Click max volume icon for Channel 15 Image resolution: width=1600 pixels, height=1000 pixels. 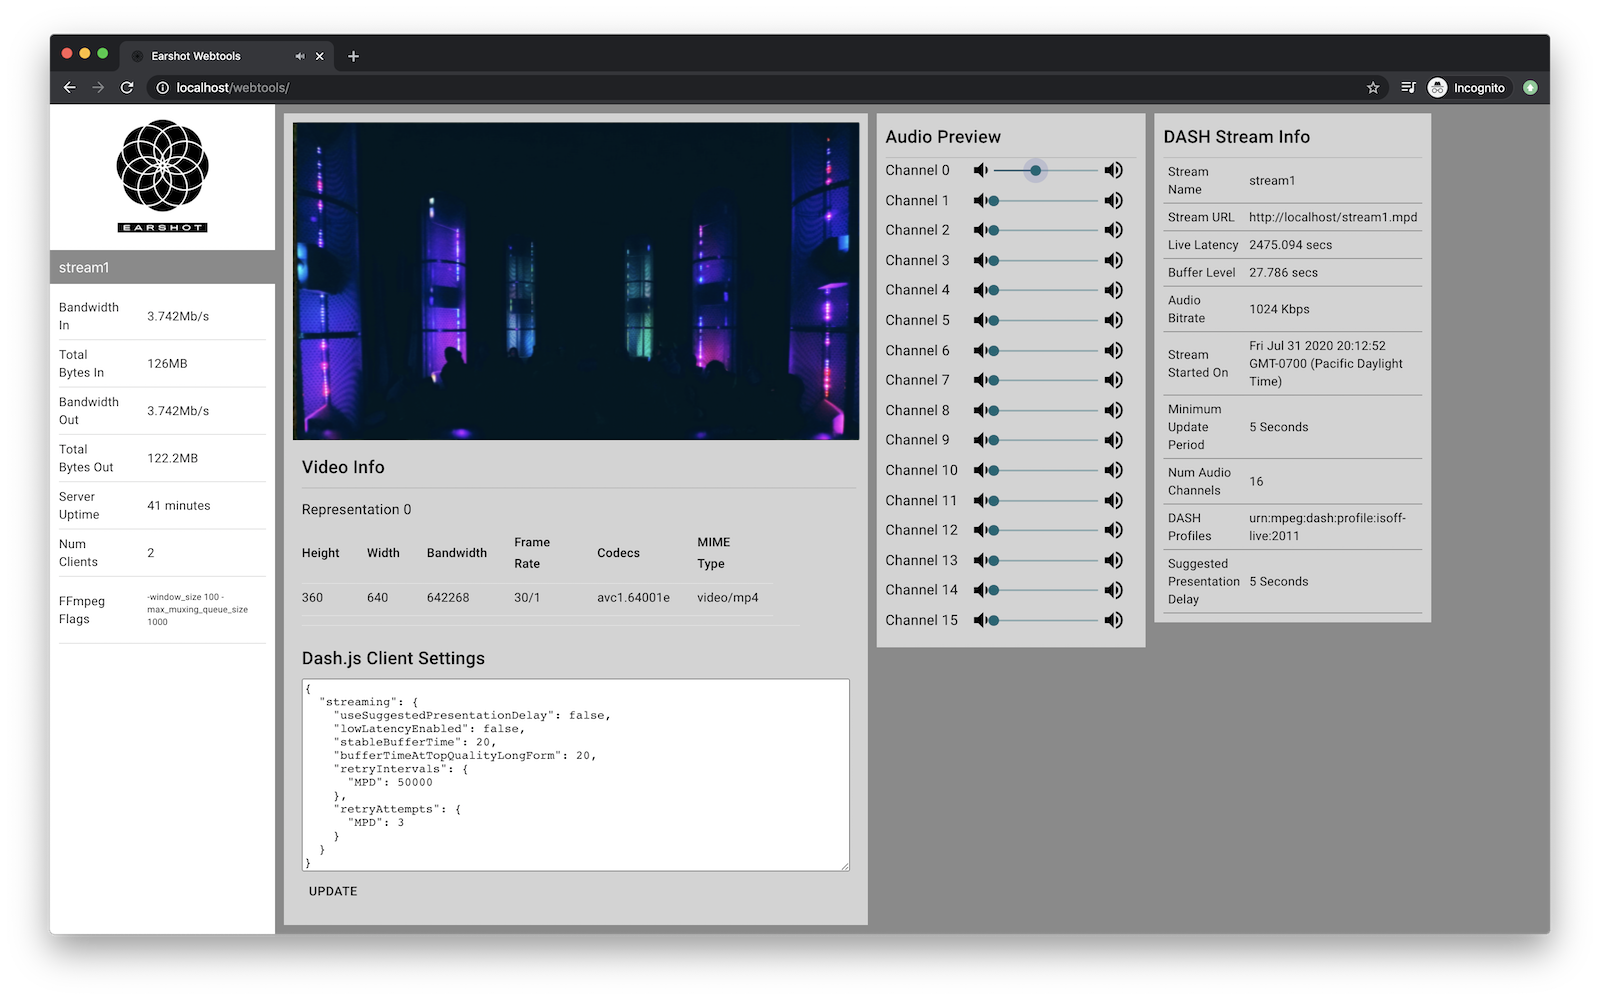coord(1113,621)
